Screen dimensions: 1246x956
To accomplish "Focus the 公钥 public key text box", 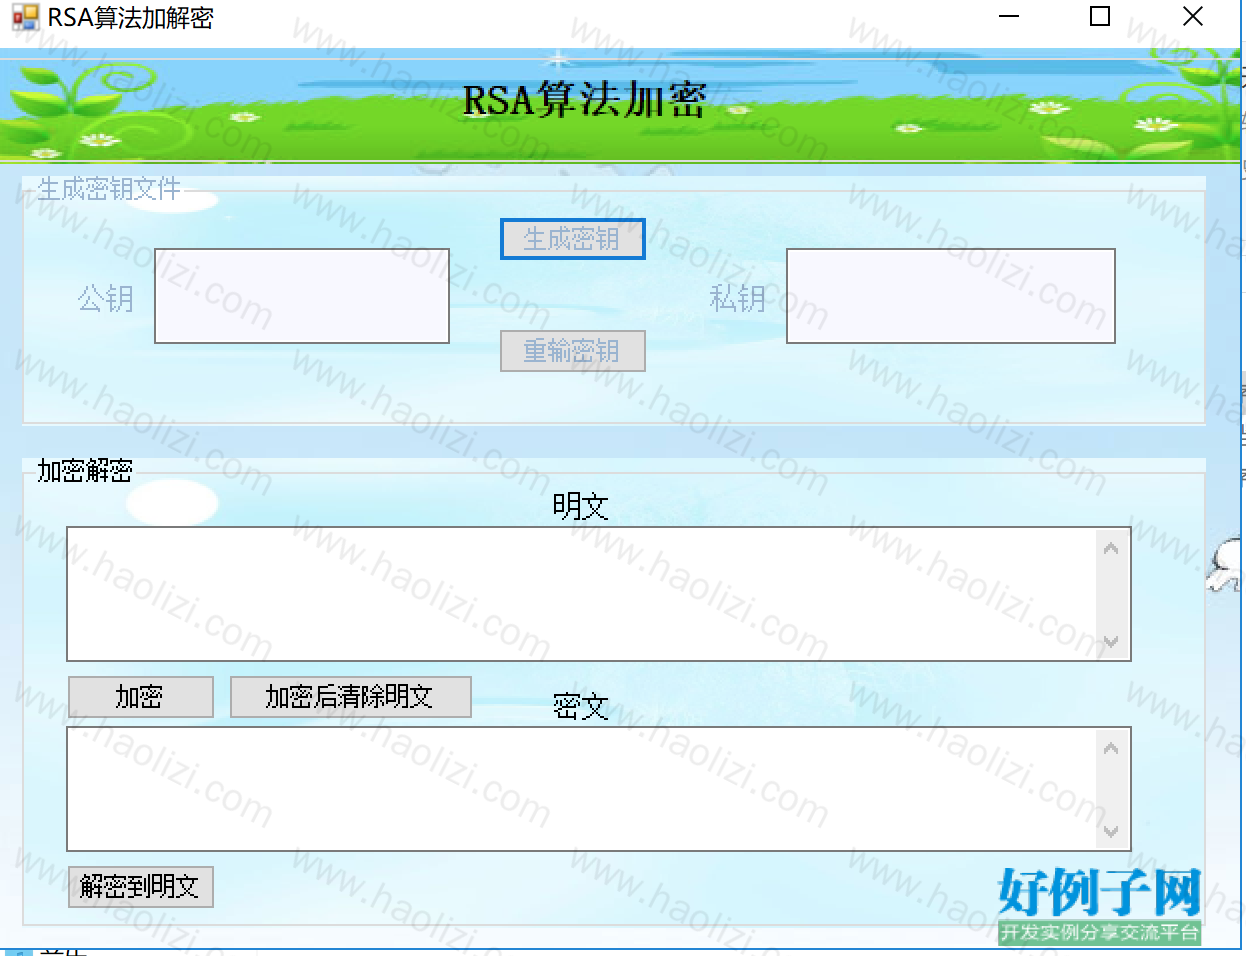I will [302, 296].
